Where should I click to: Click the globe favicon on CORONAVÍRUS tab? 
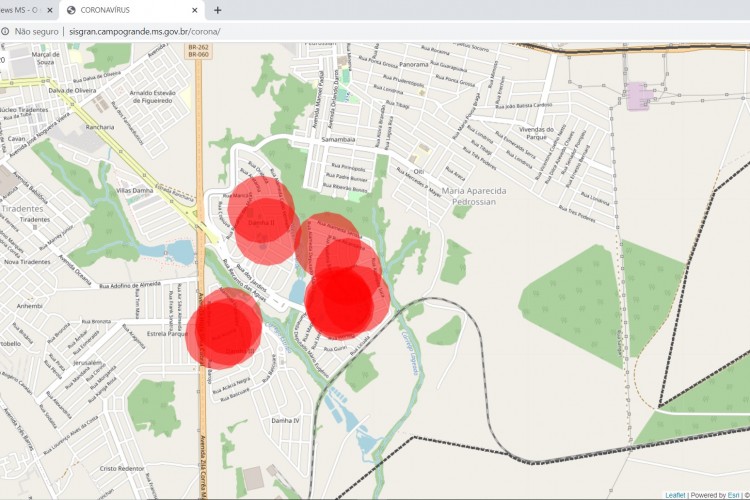71,10
